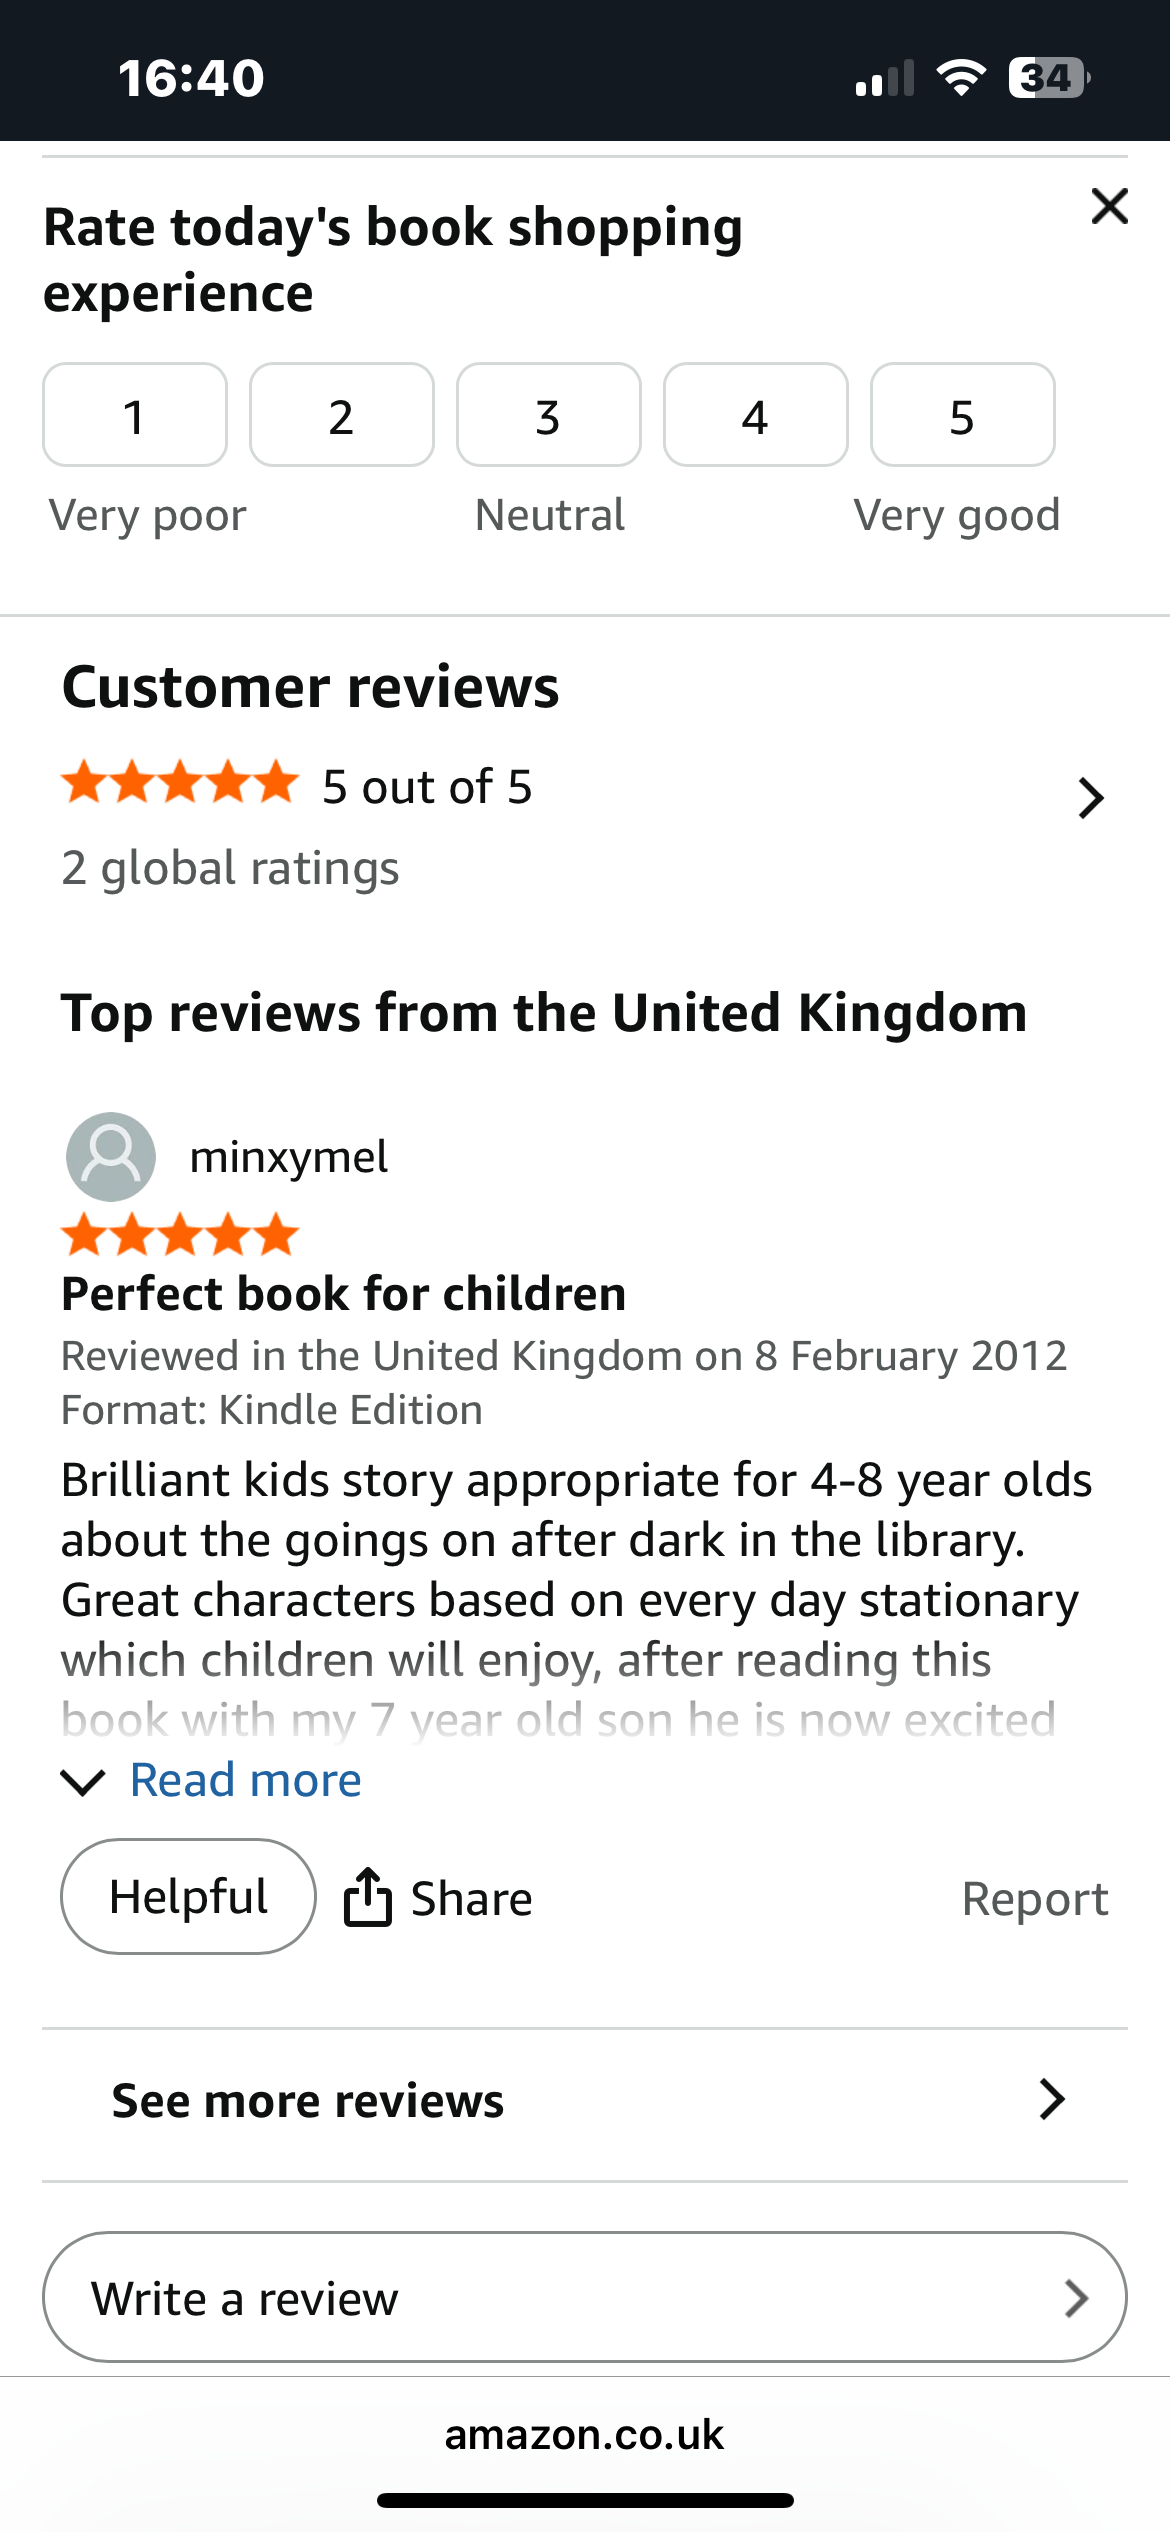Open See more reviews
The width and height of the screenshot is (1170, 2532).
pos(585,2101)
